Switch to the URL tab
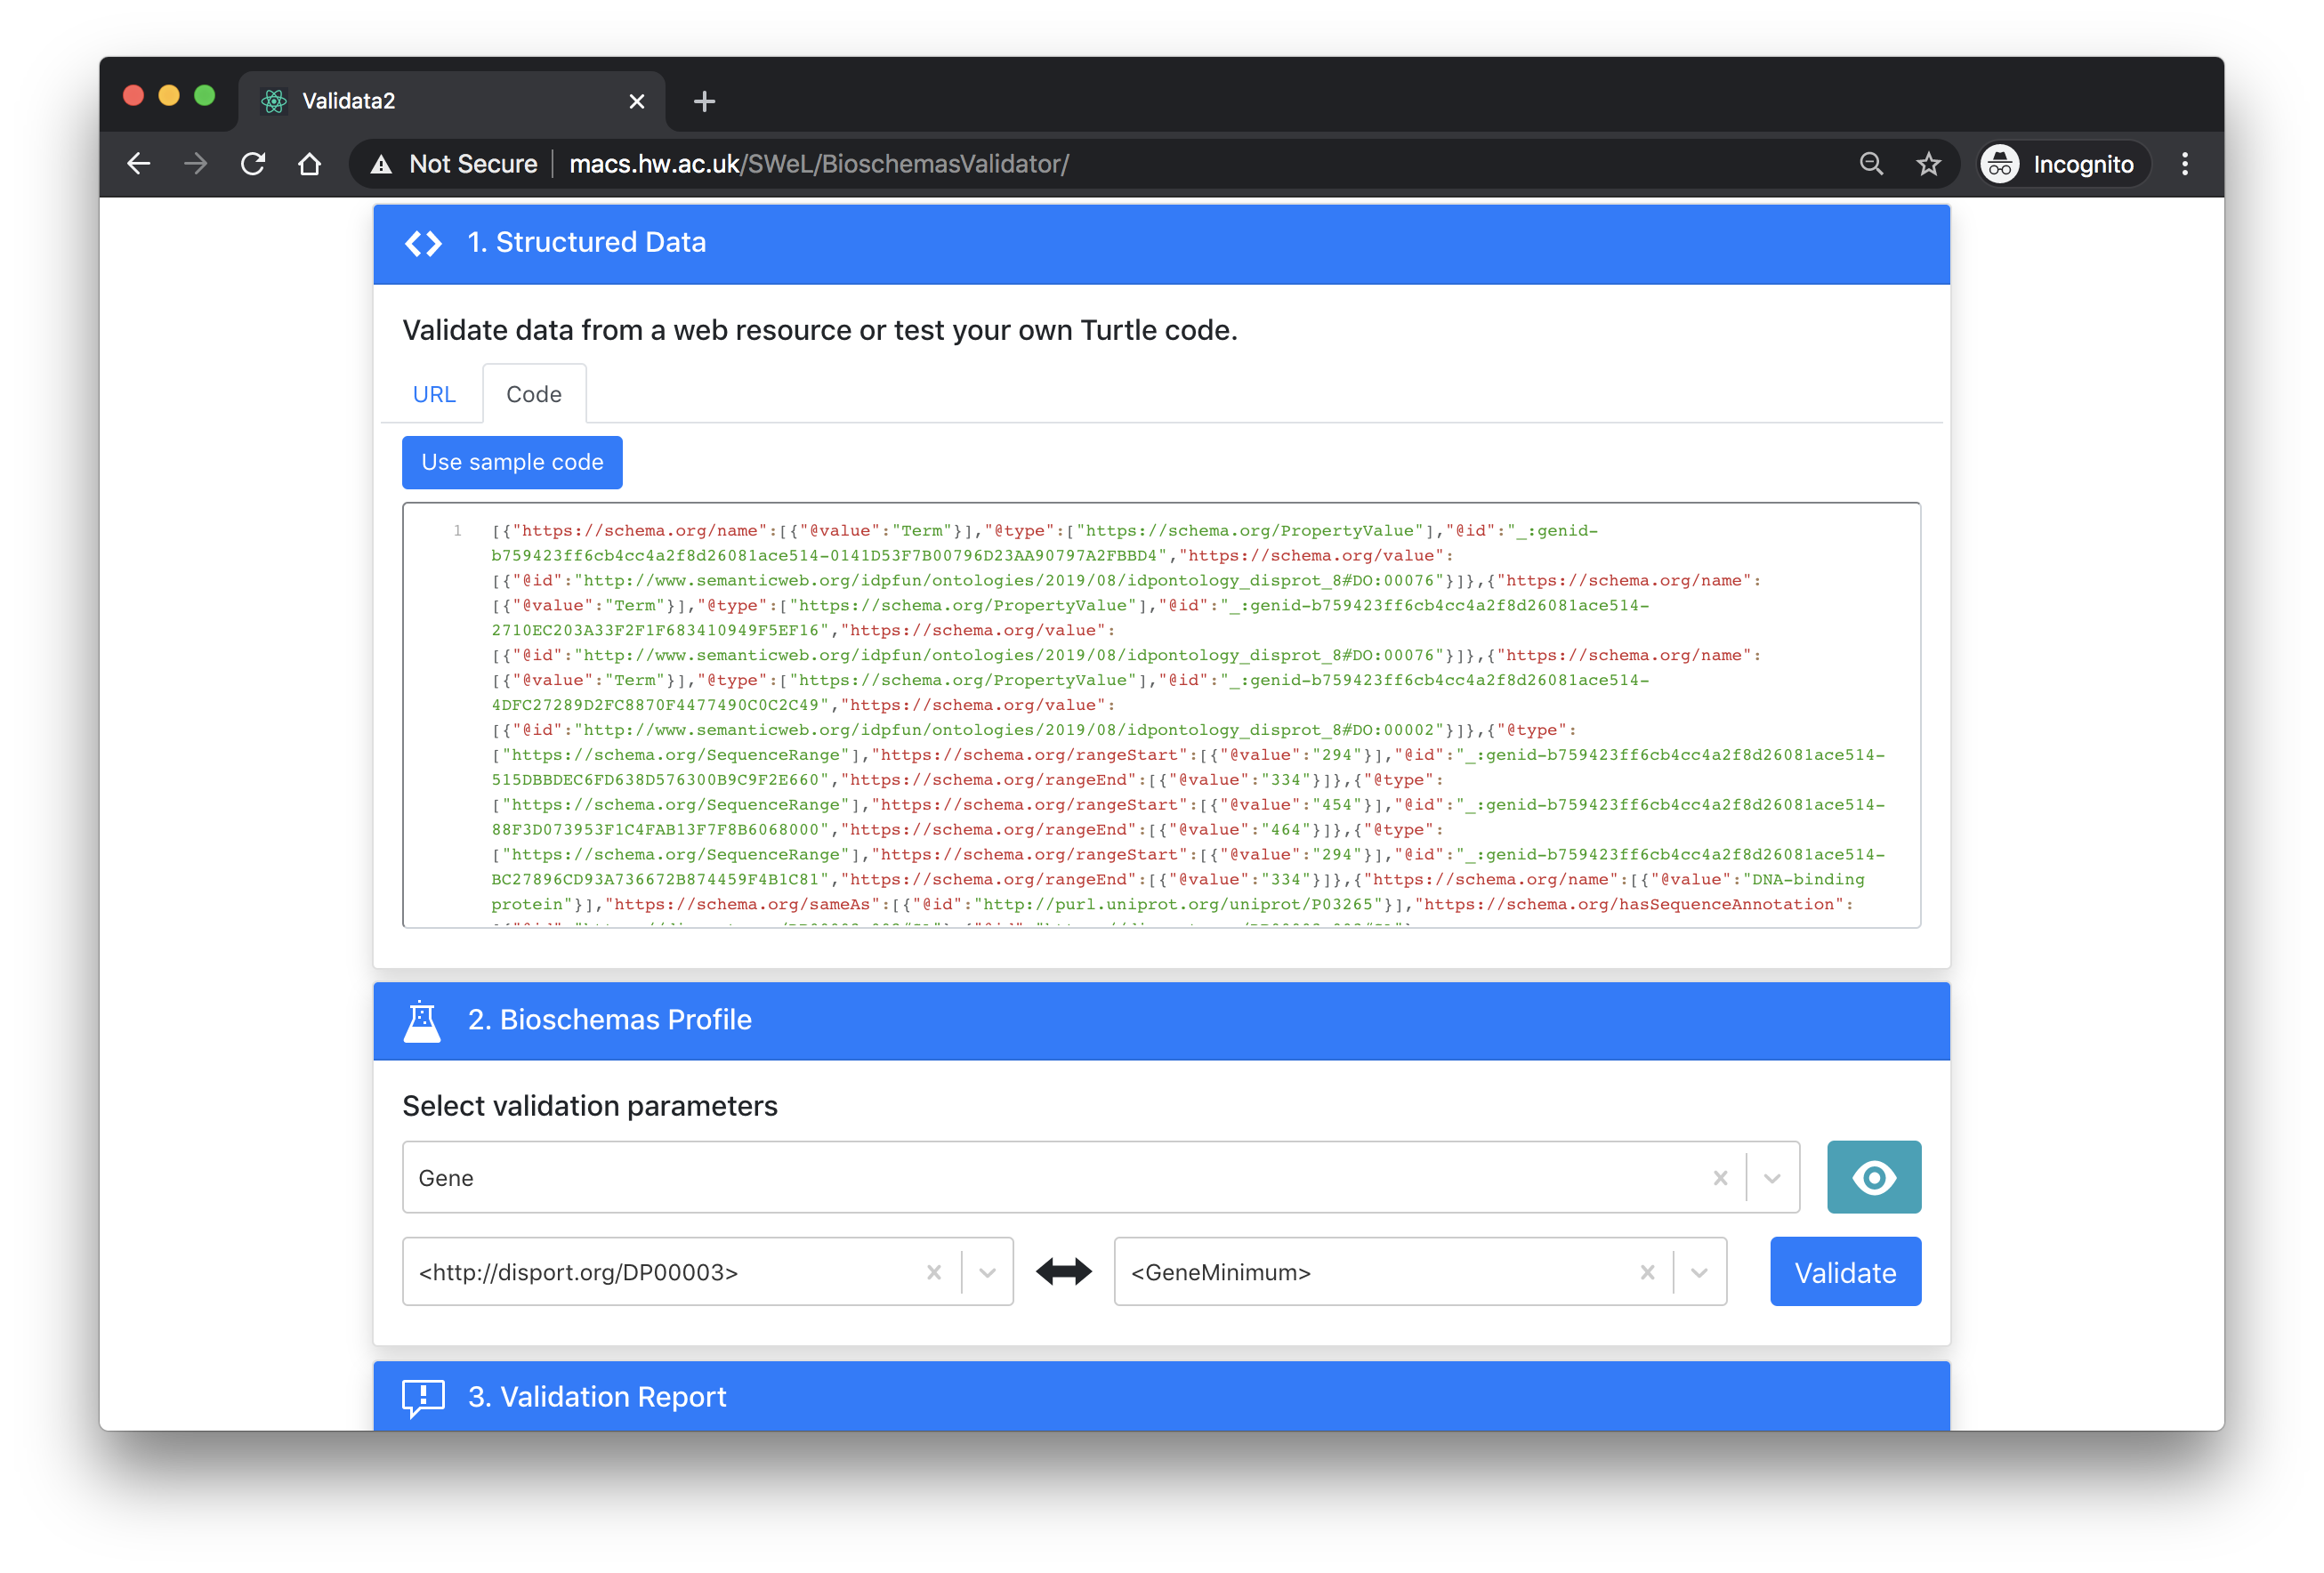Viewport: 2324px width, 1573px height. [434, 394]
